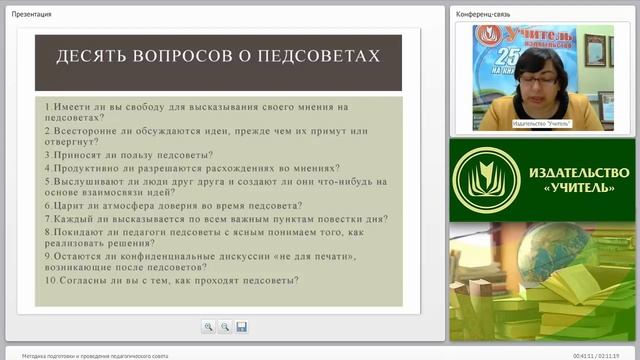Click question 6 about атмосфера доверия
Viewport: 640px width, 360px height.
(173, 206)
